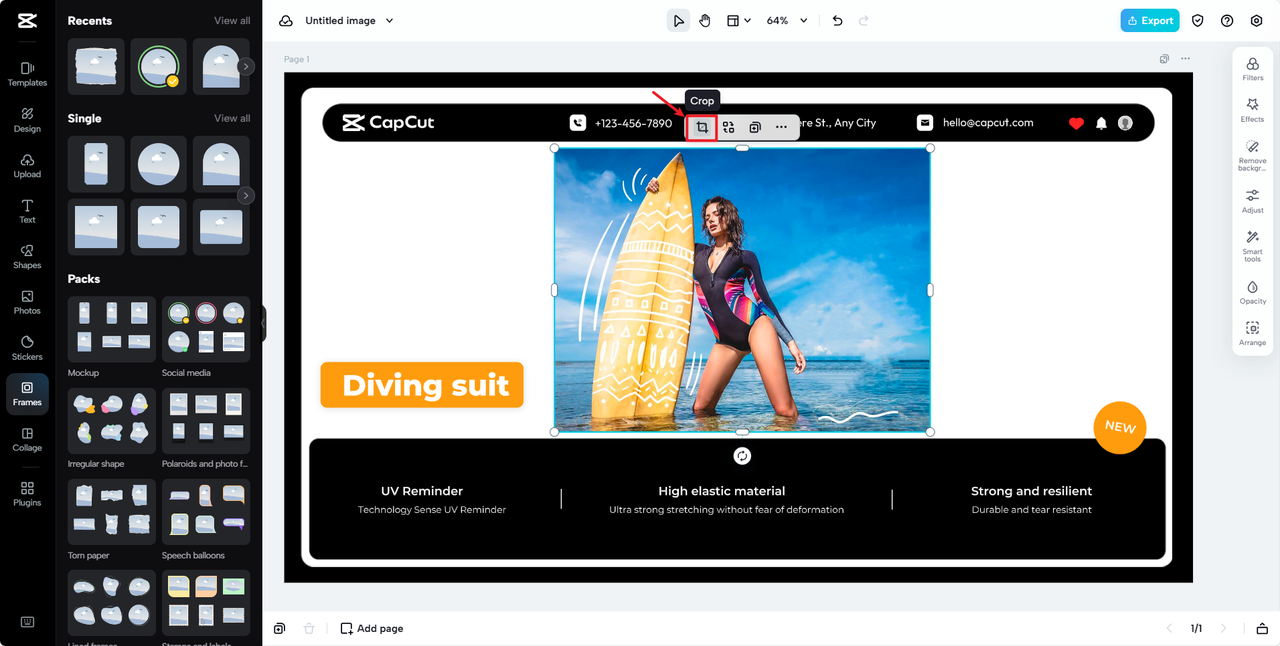Open the Help question mark icon

tap(1227, 21)
